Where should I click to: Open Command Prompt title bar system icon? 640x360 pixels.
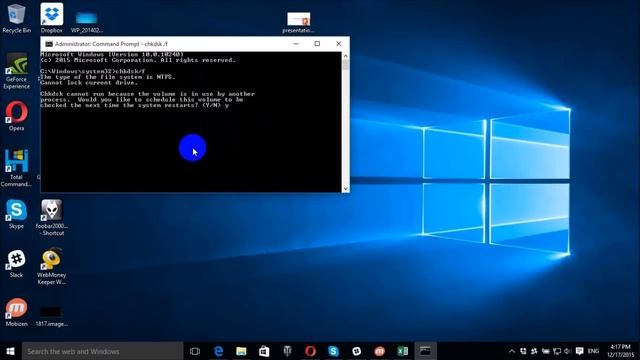[49, 44]
